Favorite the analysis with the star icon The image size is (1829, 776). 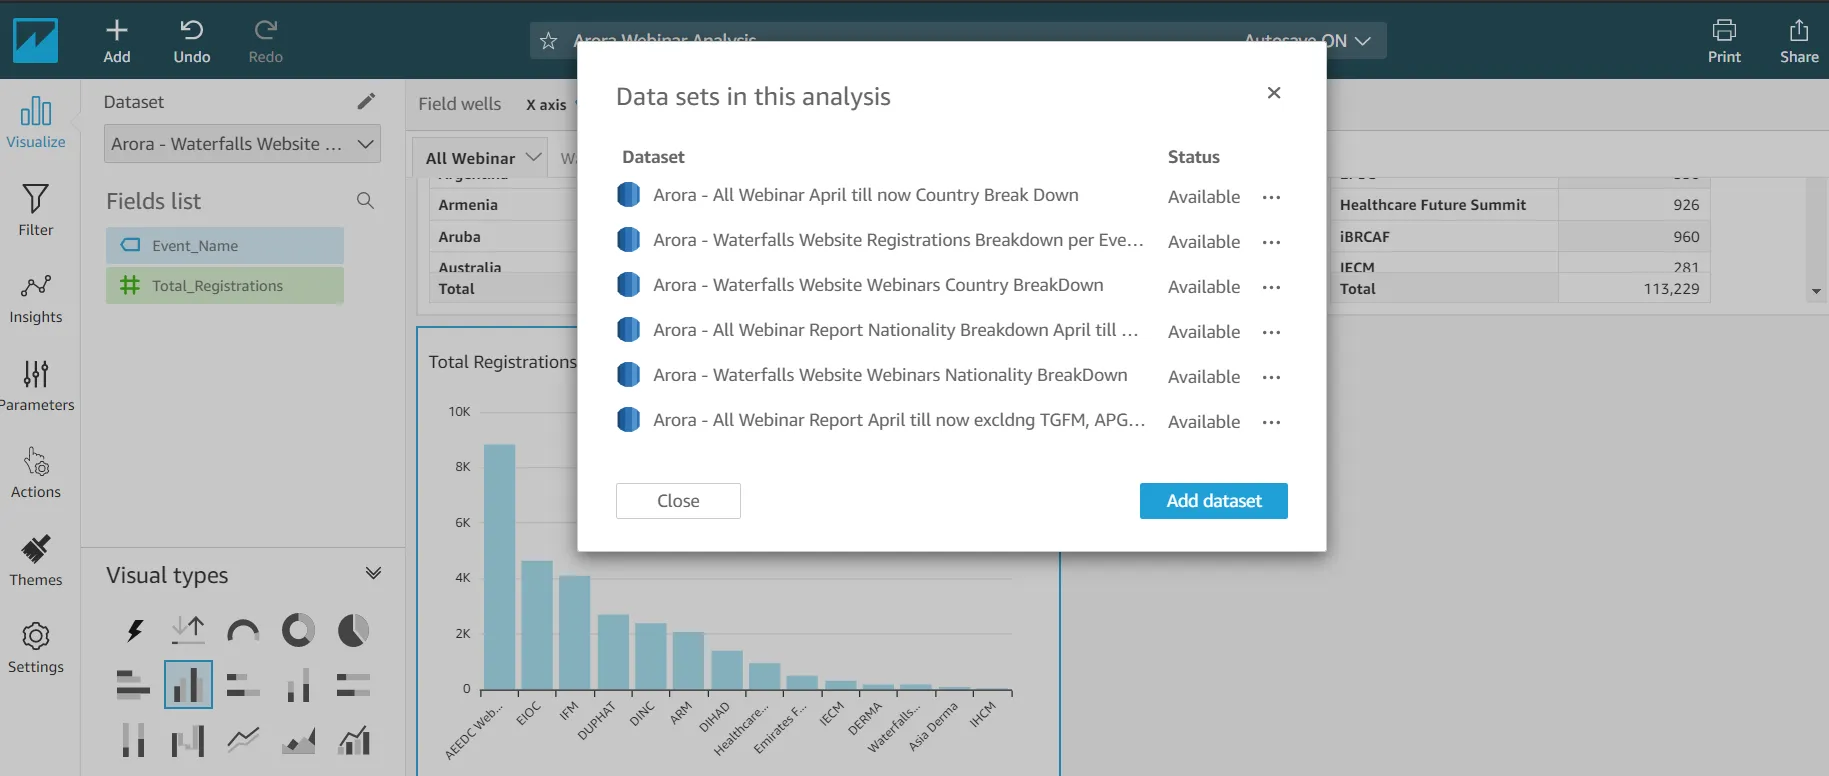pos(548,41)
